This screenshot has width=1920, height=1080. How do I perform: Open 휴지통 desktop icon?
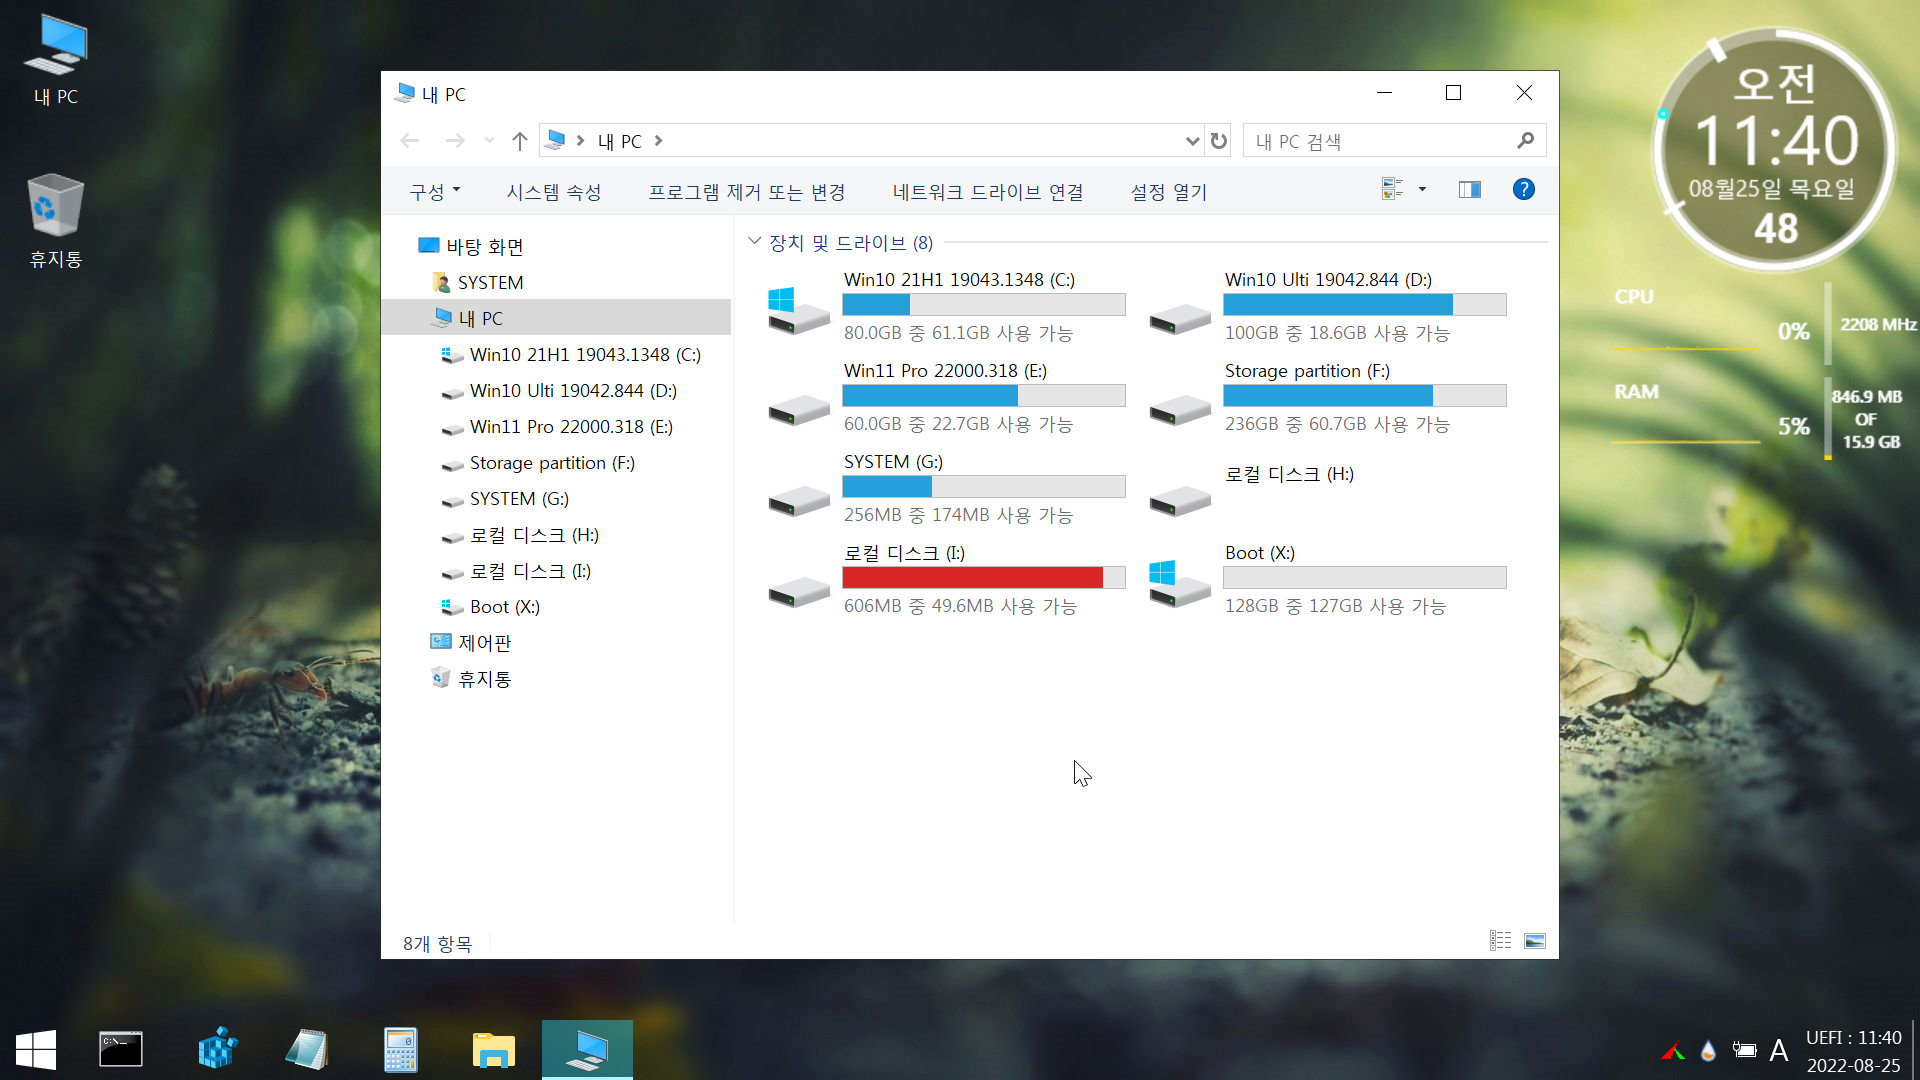(x=56, y=222)
